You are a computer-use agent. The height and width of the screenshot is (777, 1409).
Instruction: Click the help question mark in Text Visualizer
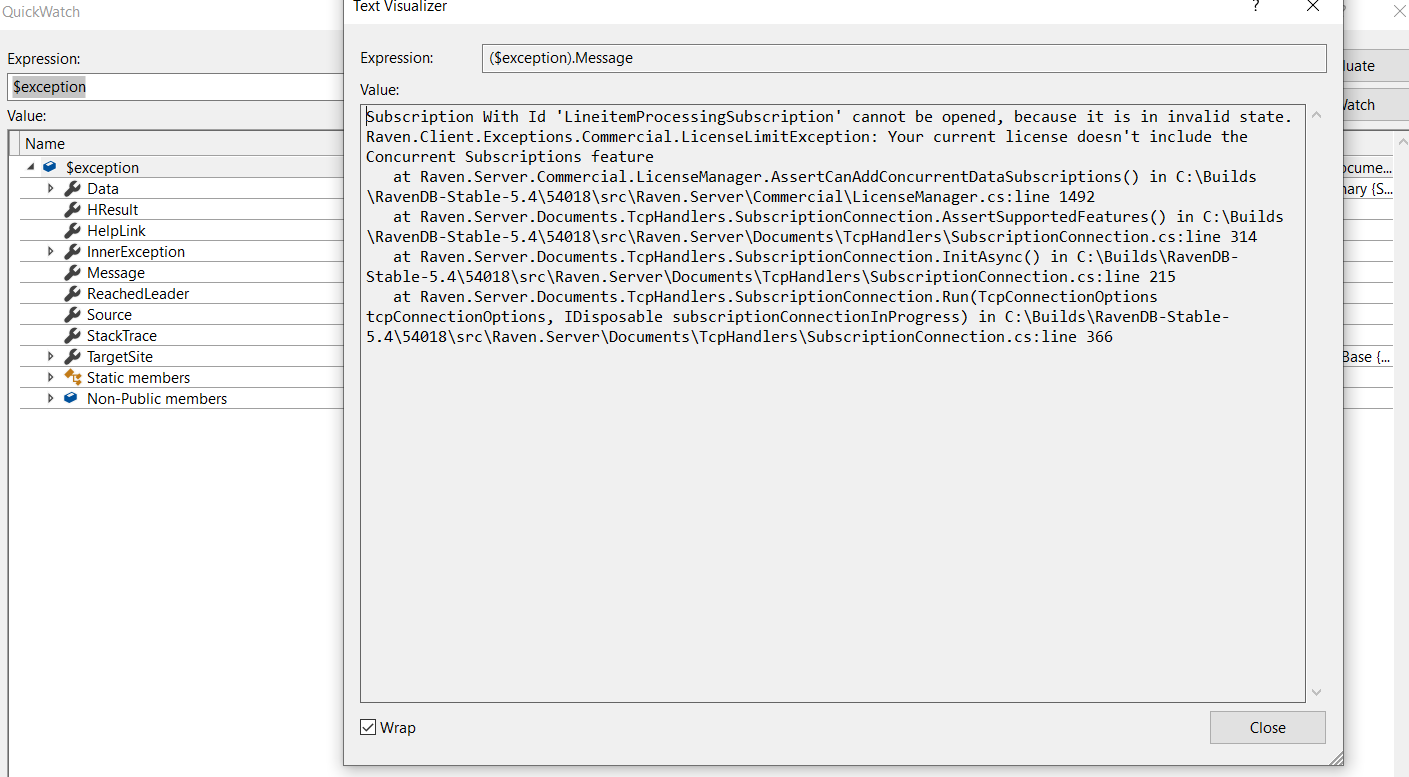click(x=1256, y=8)
